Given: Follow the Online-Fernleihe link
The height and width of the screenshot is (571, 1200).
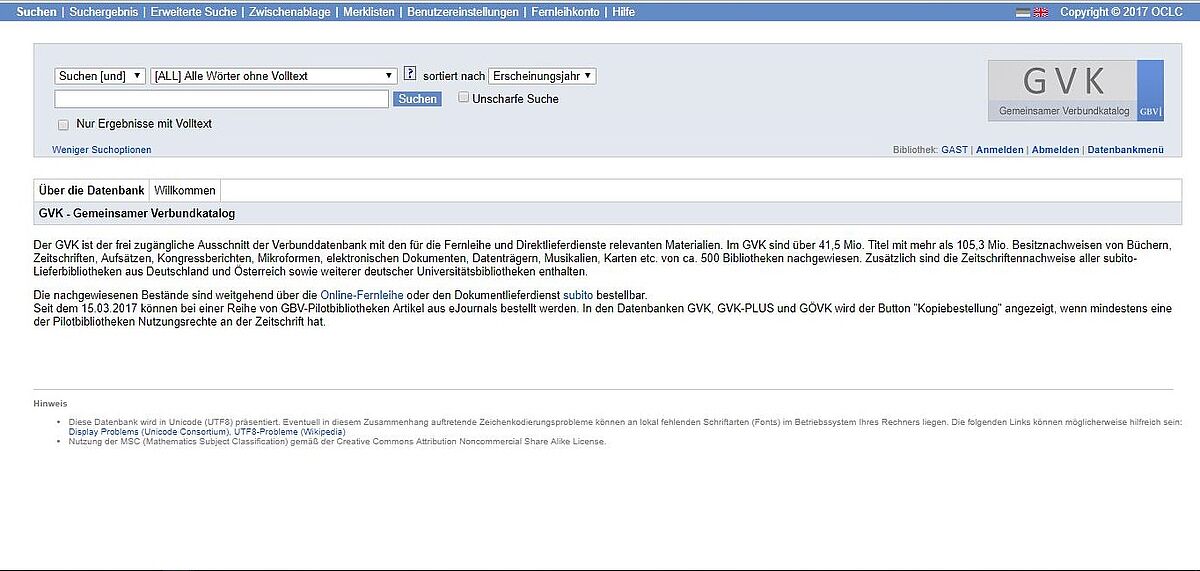Looking at the screenshot, I should 359,295.
